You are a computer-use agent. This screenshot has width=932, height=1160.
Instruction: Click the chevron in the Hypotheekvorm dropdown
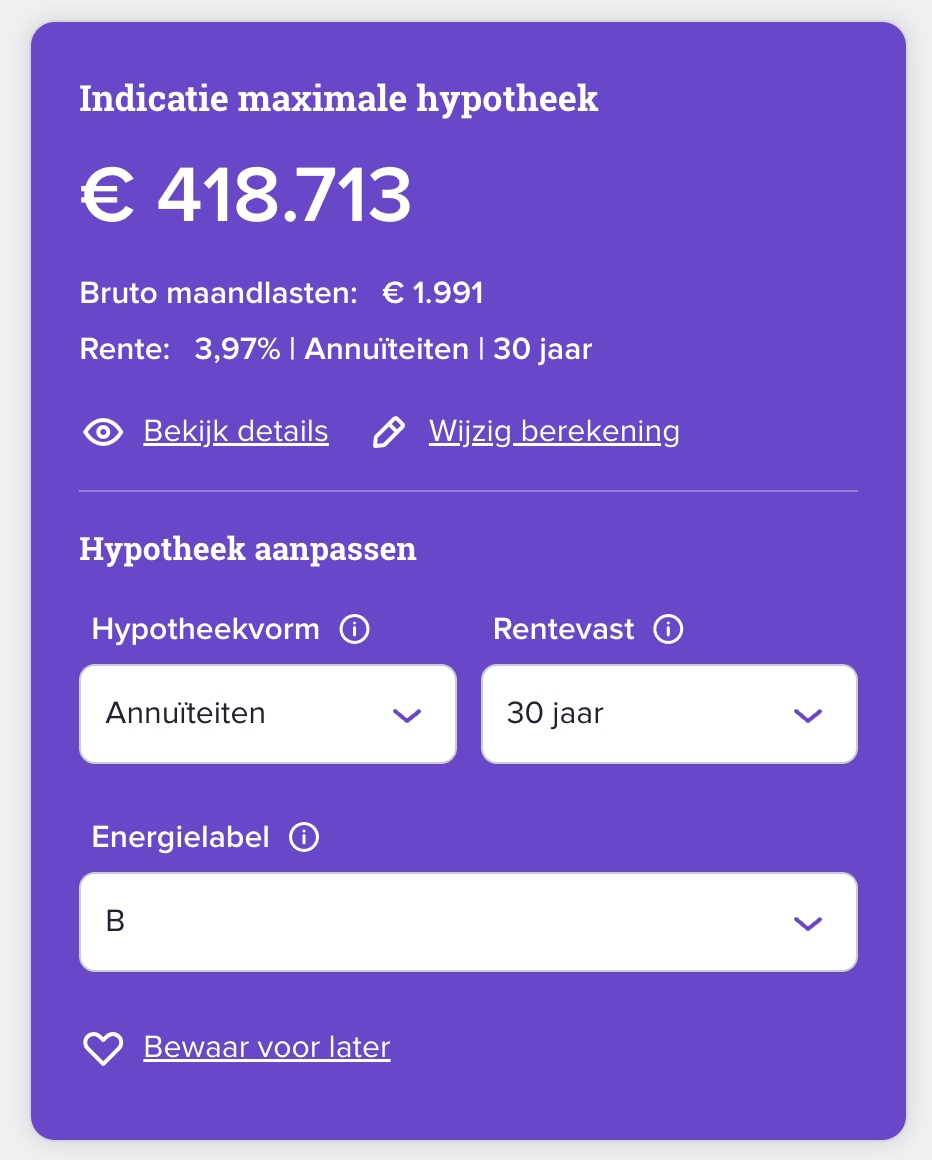point(407,715)
